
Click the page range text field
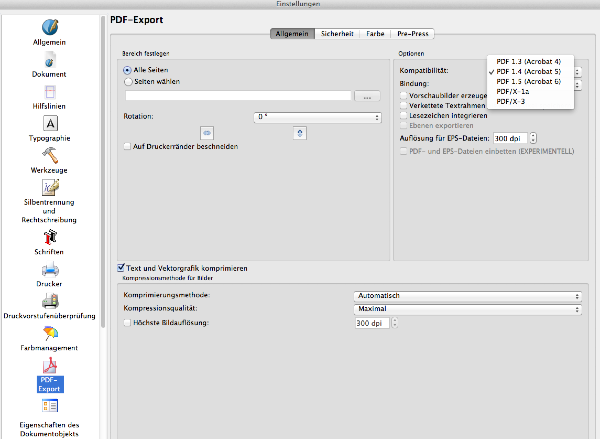point(237,97)
